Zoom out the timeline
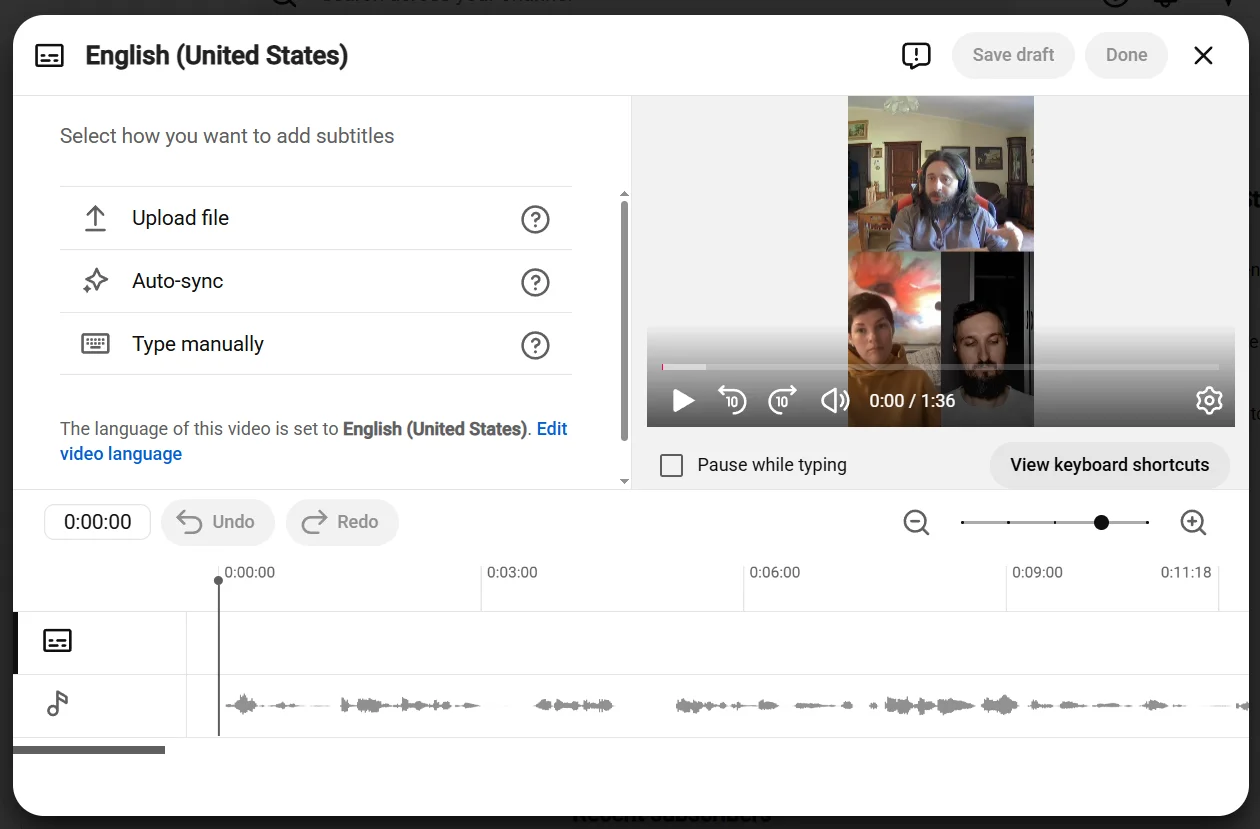This screenshot has height=829, width=1260. coord(916,522)
